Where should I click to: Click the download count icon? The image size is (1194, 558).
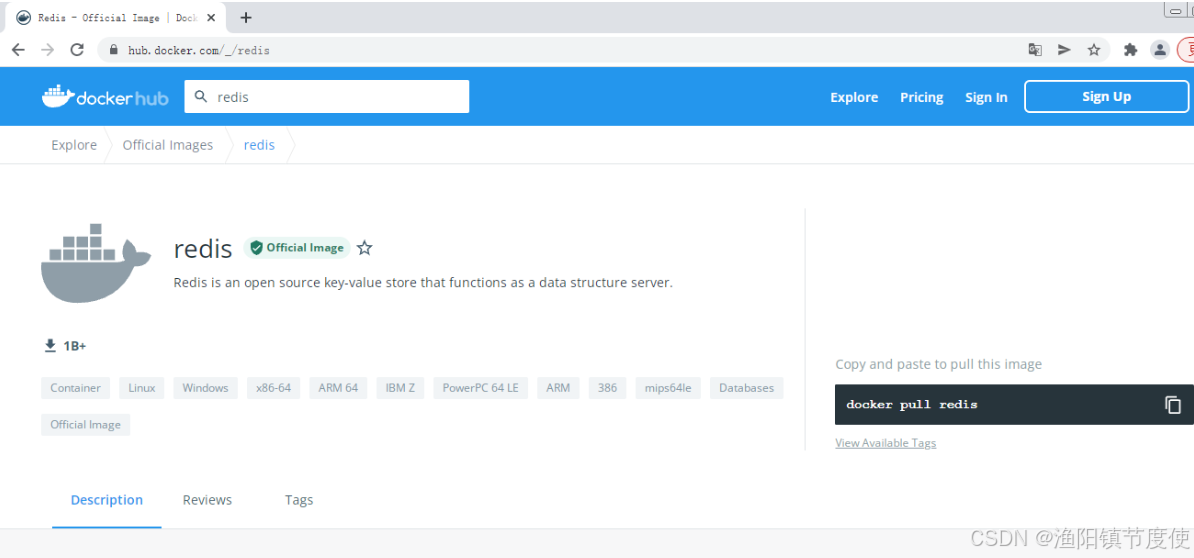click(x=50, y=346)
